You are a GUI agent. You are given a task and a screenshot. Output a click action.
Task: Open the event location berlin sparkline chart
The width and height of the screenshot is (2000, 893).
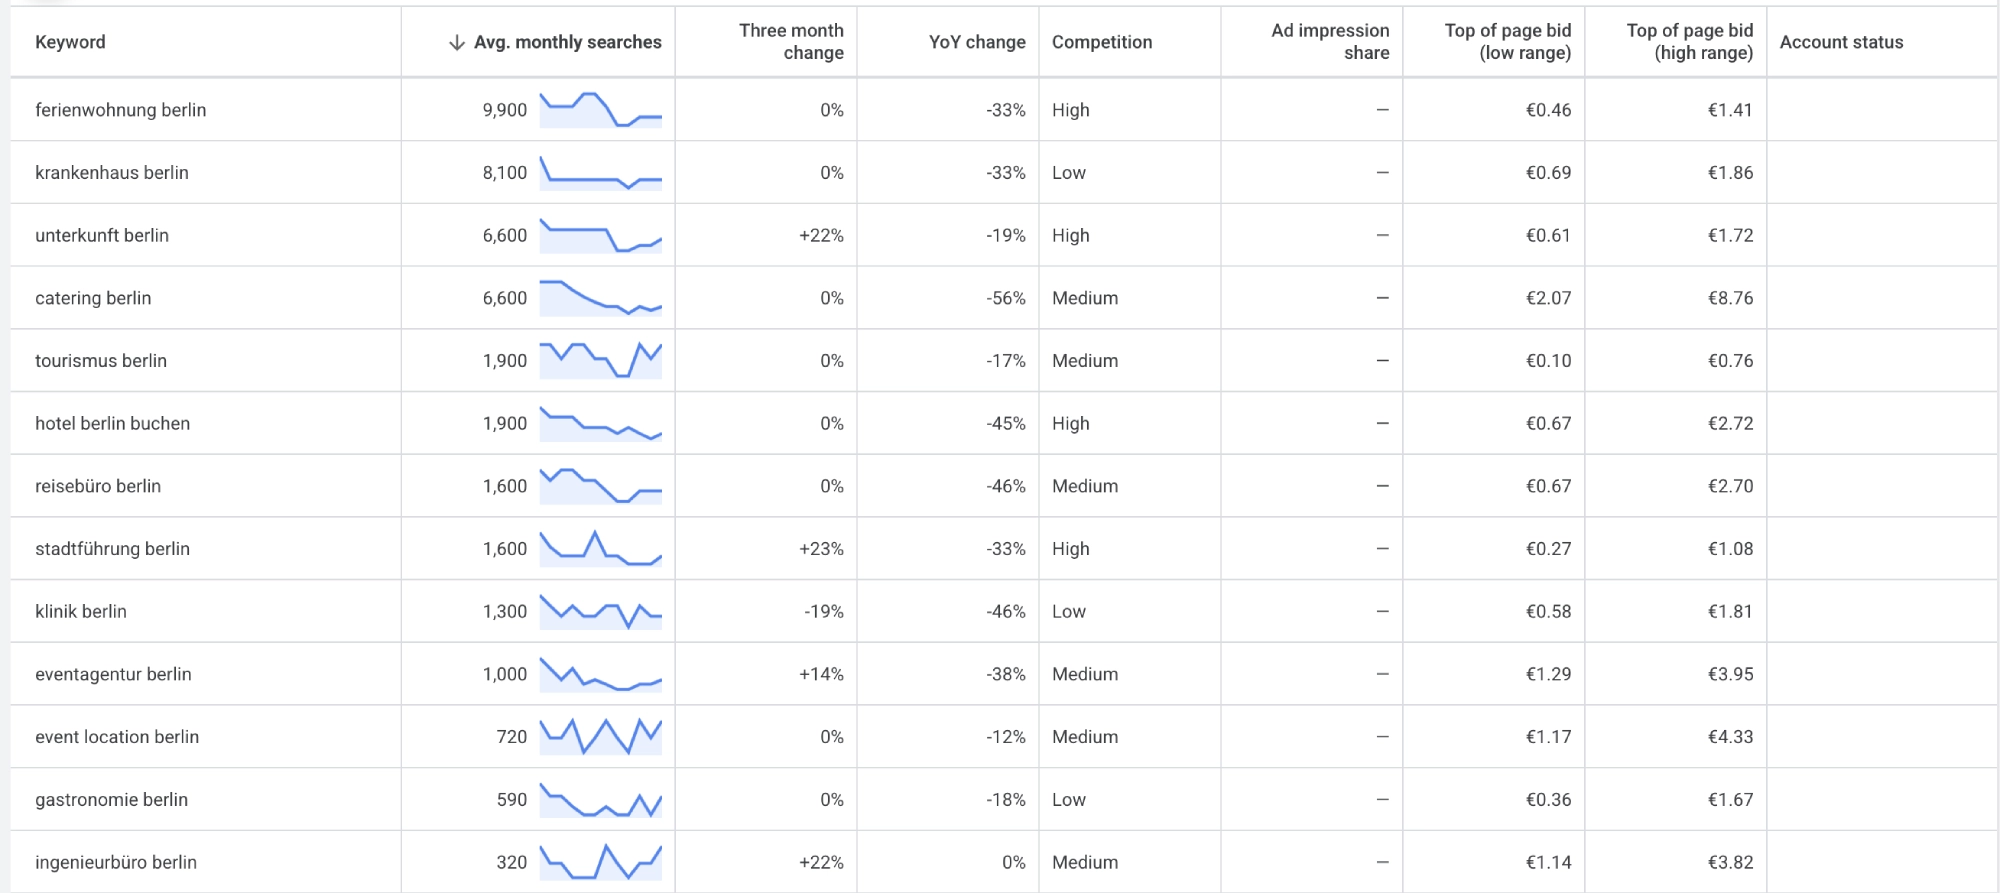(x=601, y=737)
